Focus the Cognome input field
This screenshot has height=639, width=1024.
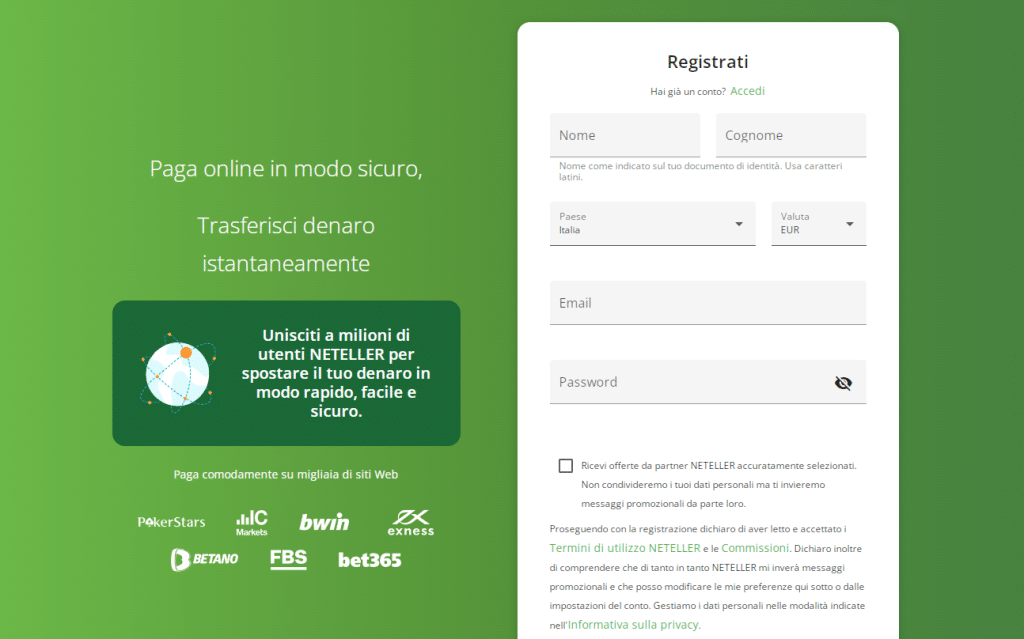point(790,135)
